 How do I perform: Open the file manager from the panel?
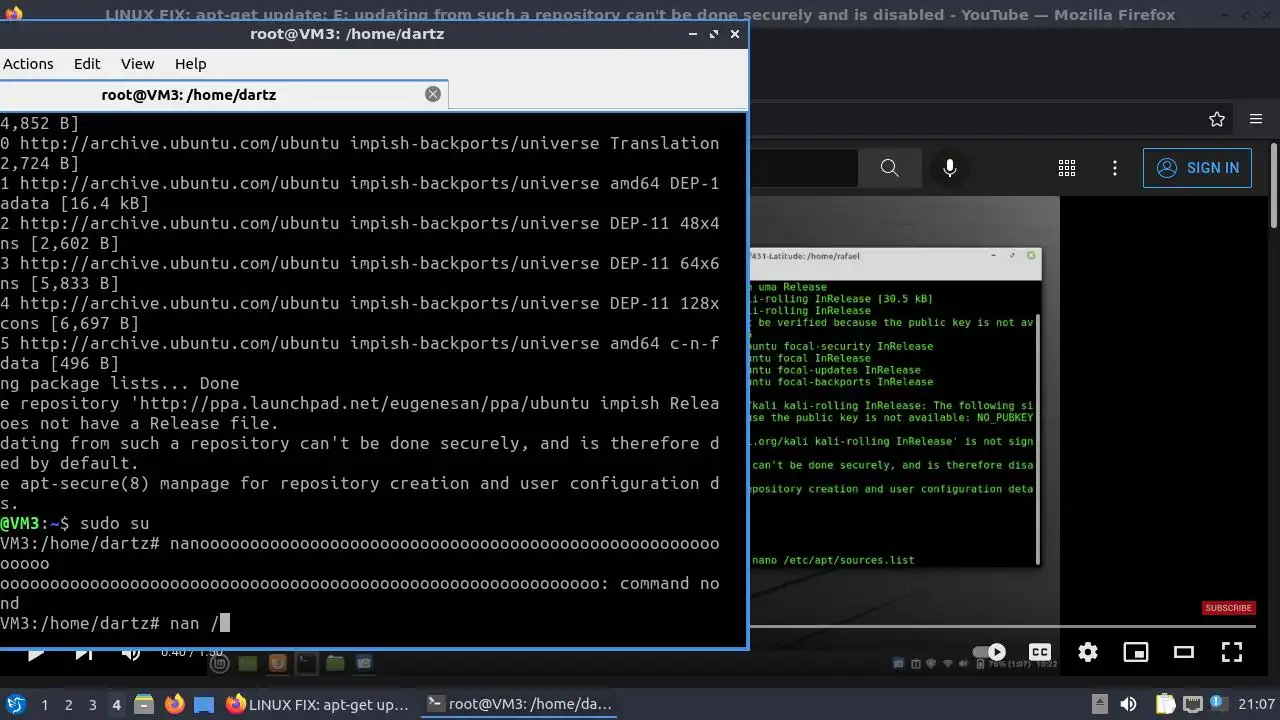click(143, 704)
